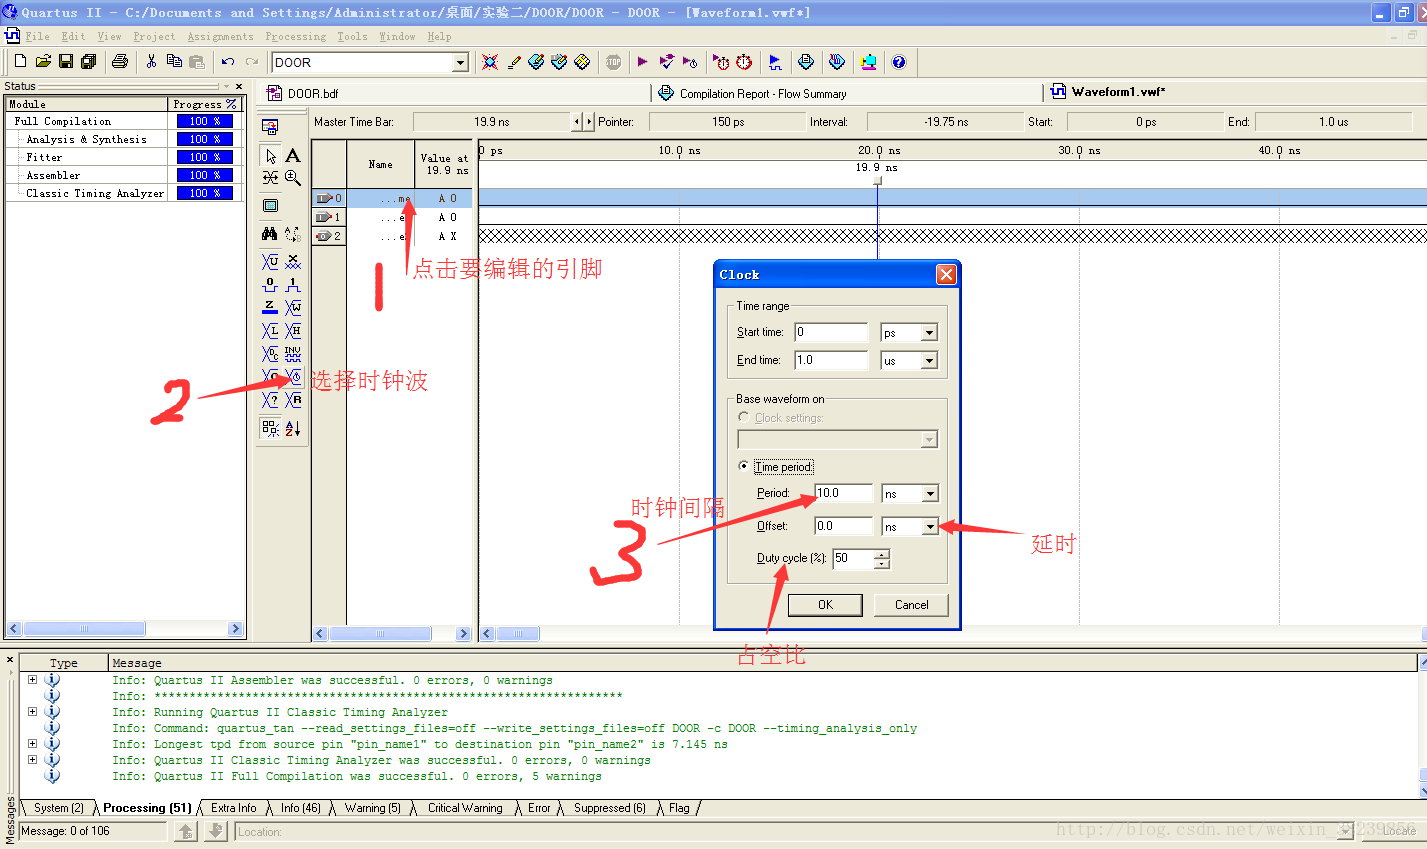Click the Locate button in messages bar
Screen dimensions: 1427x849
pos(1400,831)
